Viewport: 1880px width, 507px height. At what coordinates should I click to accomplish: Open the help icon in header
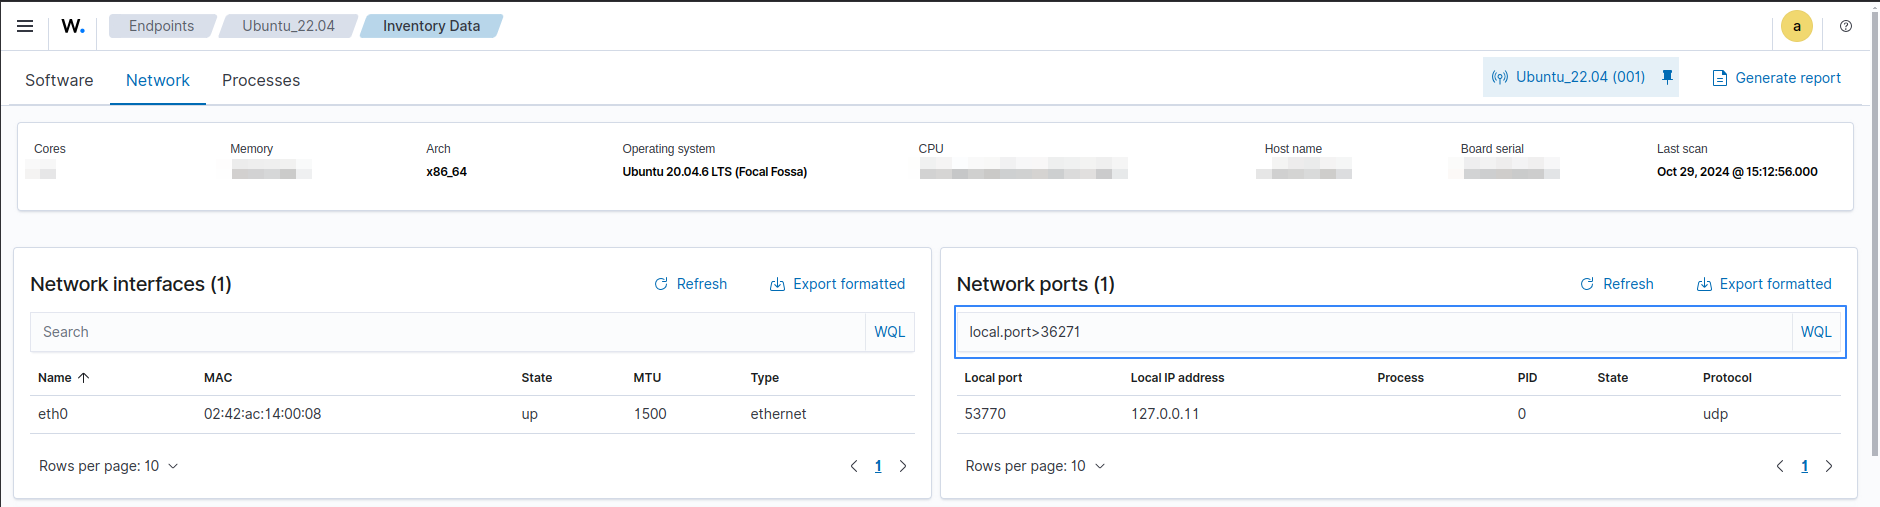point(1846,27)
